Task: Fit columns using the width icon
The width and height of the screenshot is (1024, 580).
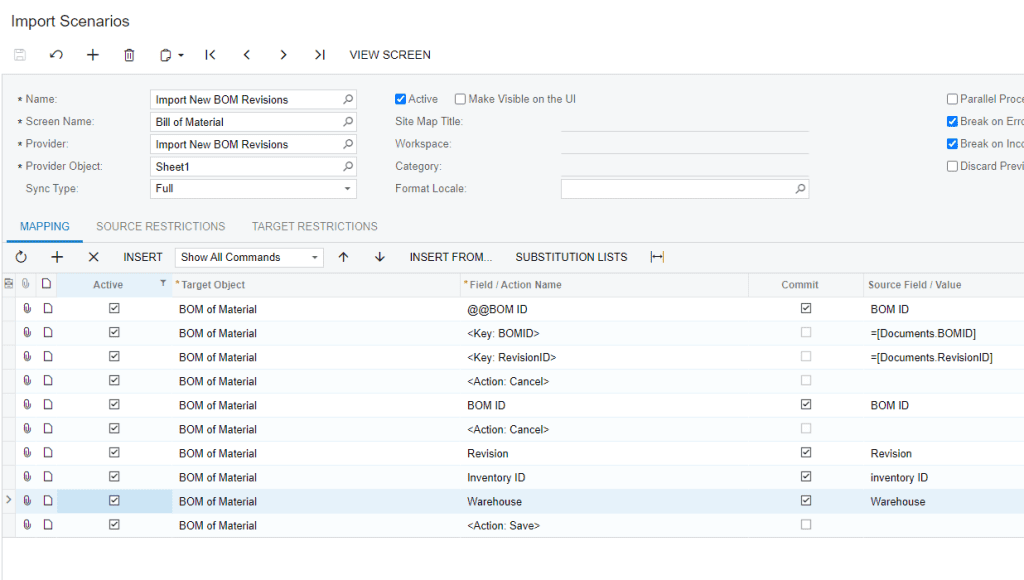Action: [x=656, y=257]
